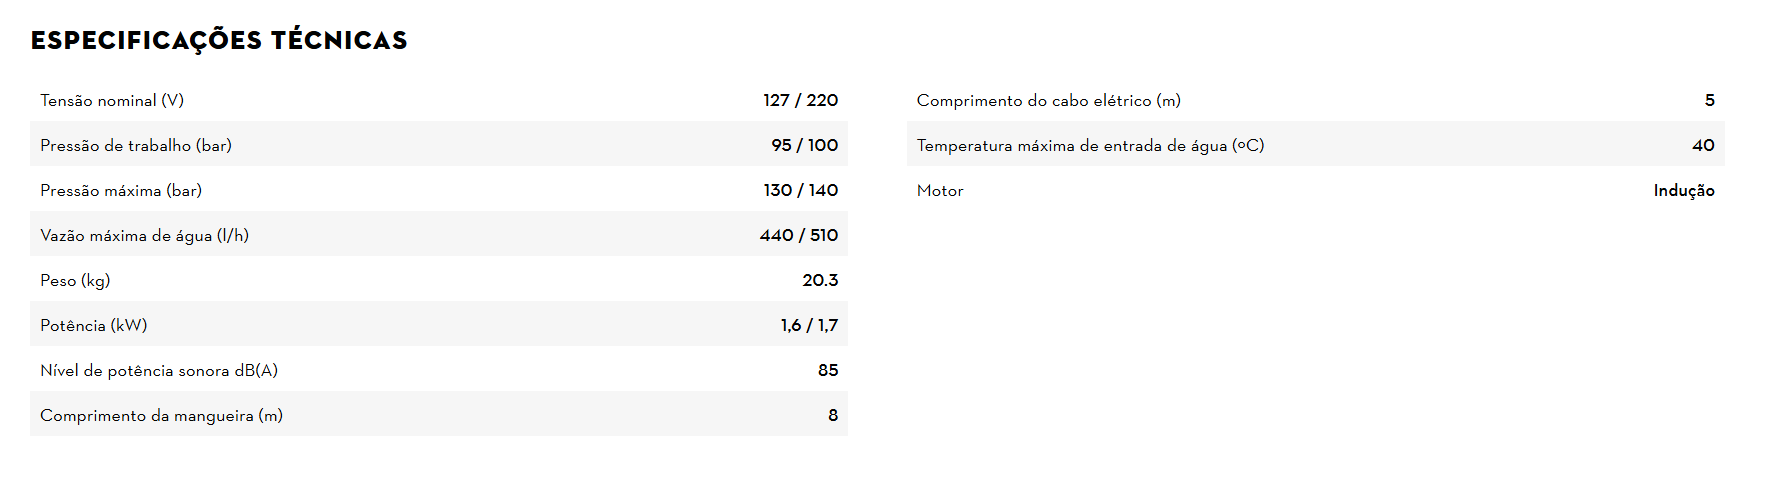
Task: Click the 85 sound level value
Action: (x=828, y=370)
